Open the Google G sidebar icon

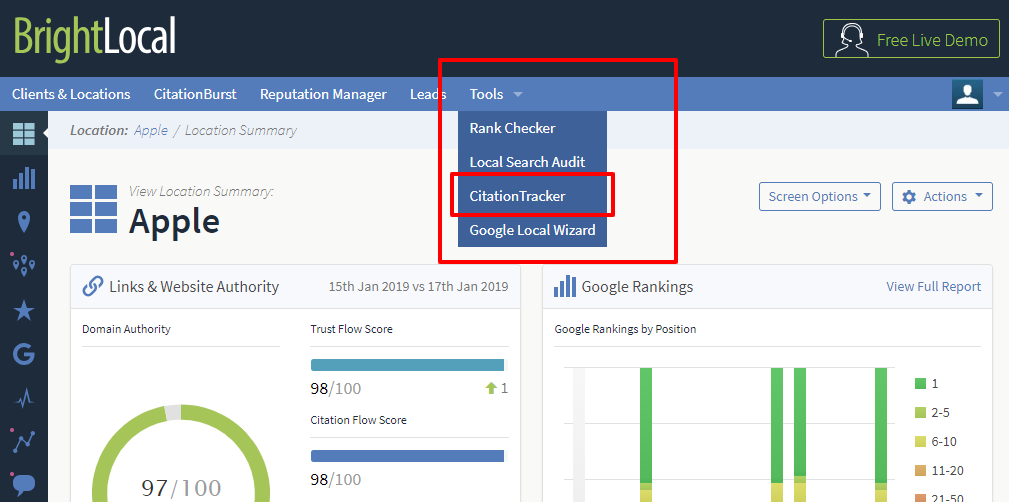(24, 354)
